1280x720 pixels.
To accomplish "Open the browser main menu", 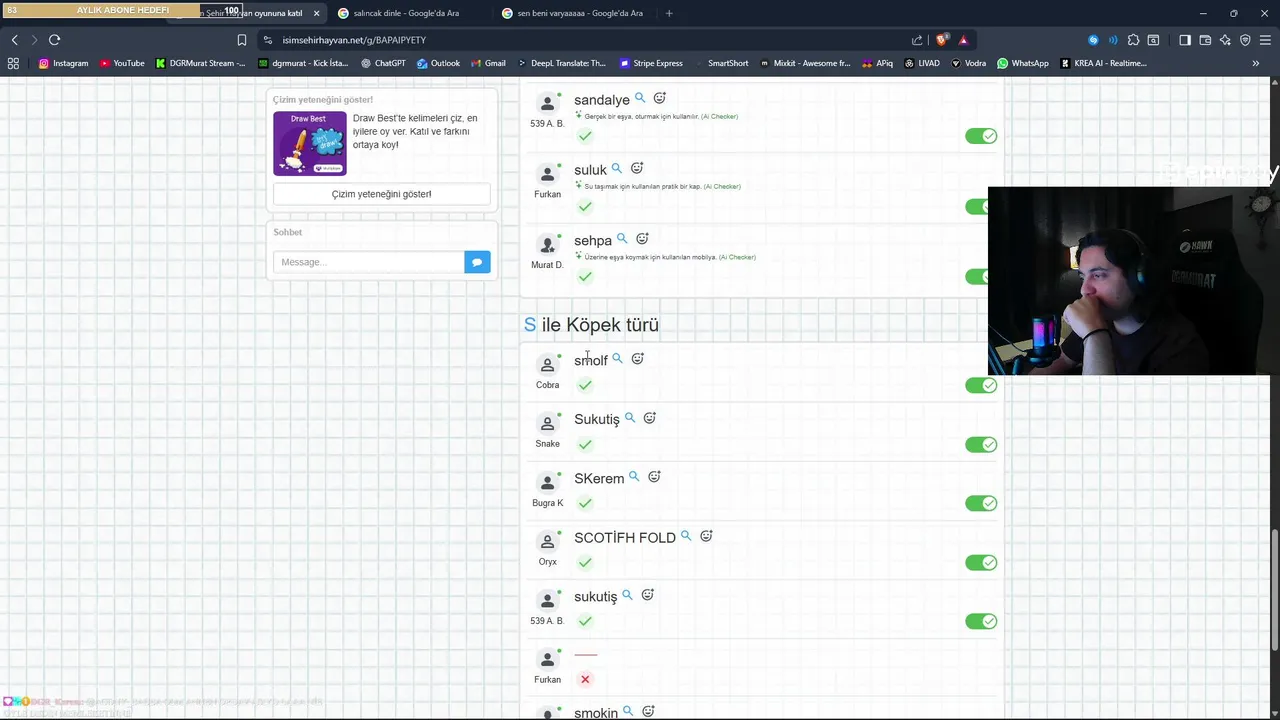I will tap(1264, 40).
